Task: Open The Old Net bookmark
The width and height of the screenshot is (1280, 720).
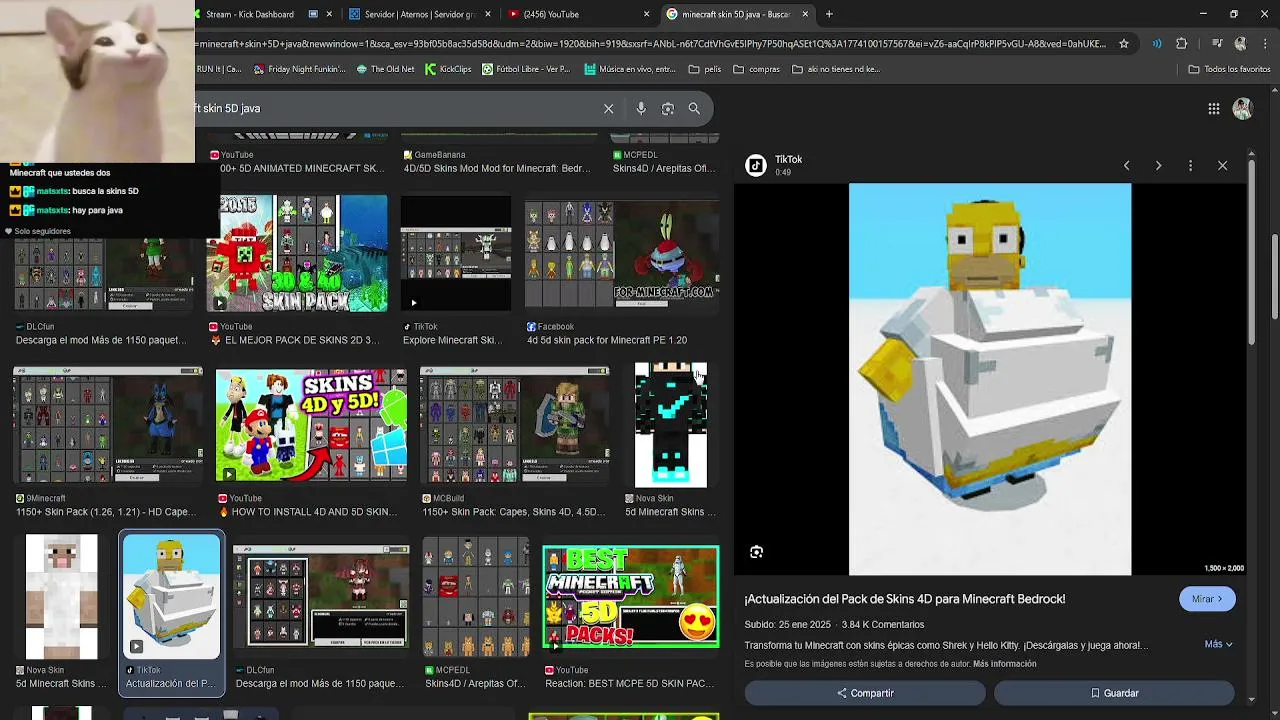Action: coord(384,69)
